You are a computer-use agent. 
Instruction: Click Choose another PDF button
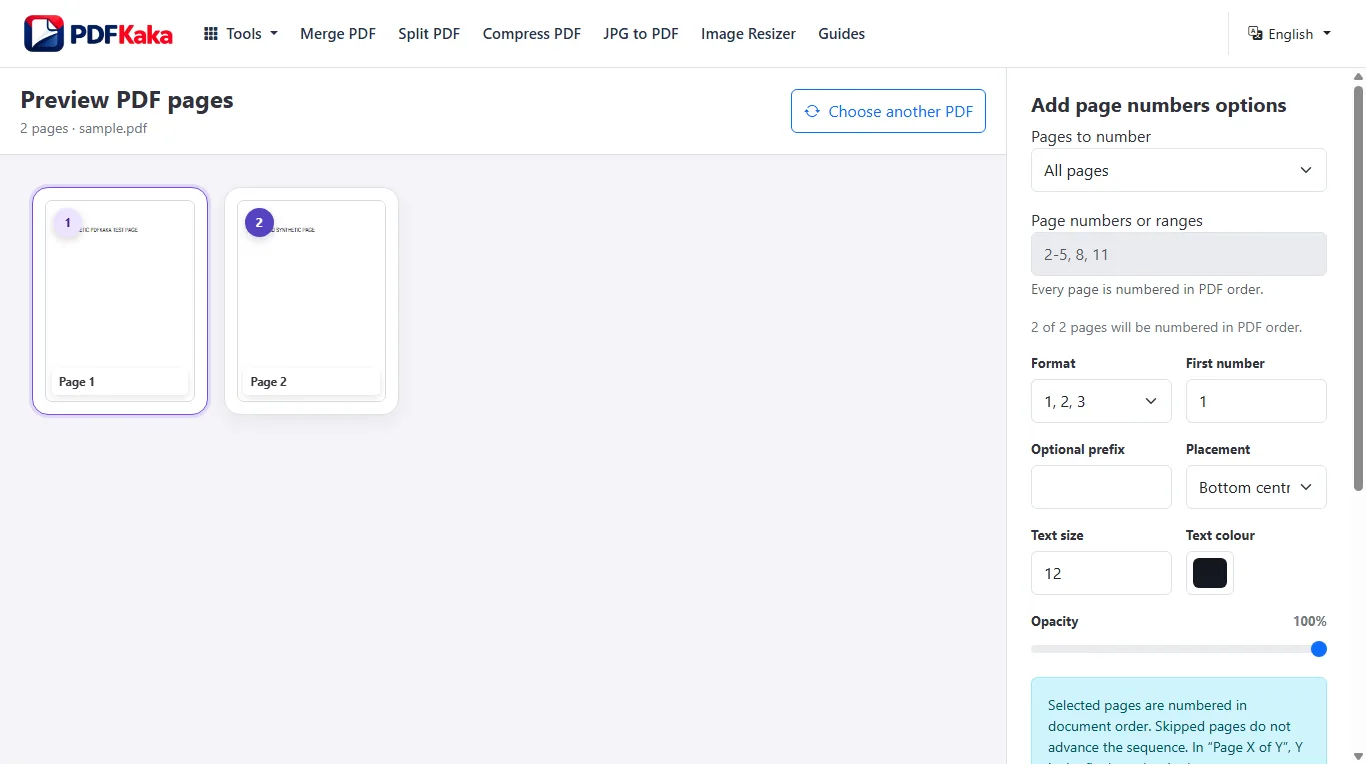point(888,111)
